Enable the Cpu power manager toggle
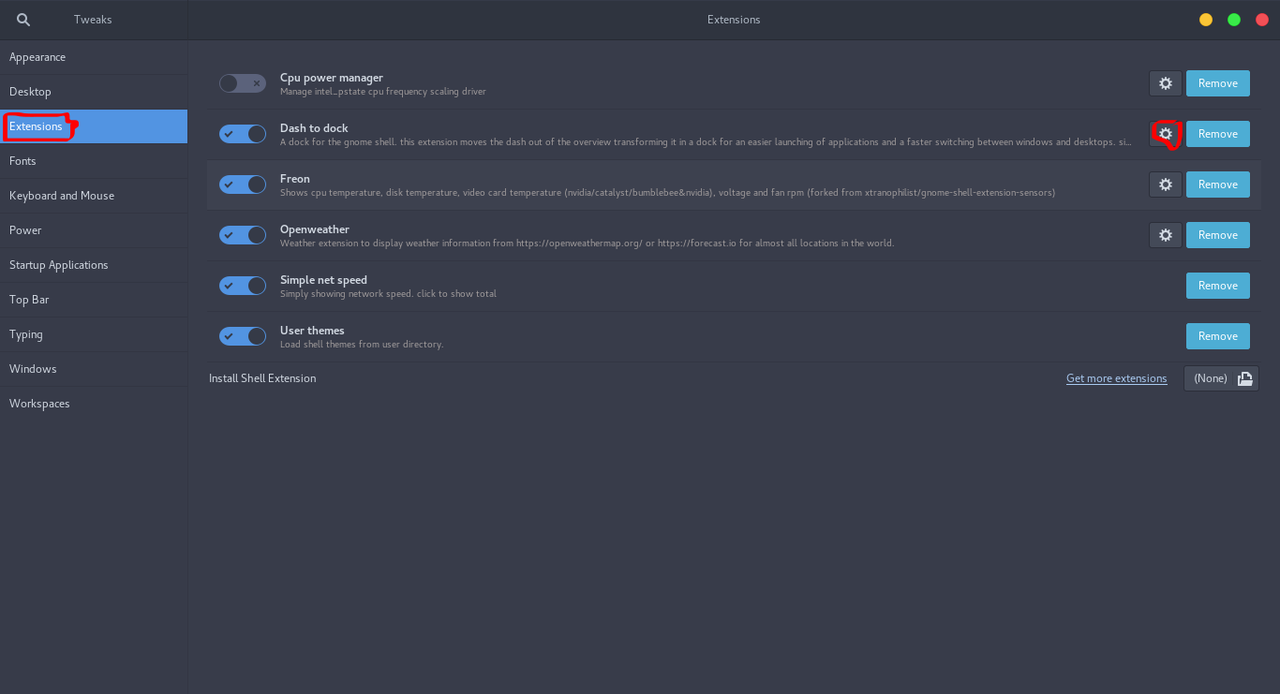 pos(242,84)
